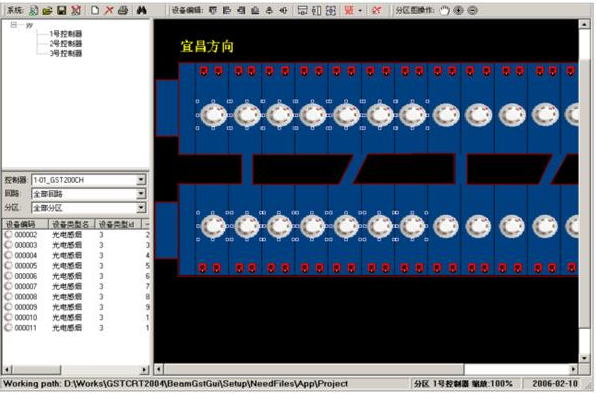596x396 pixels.
Task: Click the new blank page icon
Action: pos(95,10)
